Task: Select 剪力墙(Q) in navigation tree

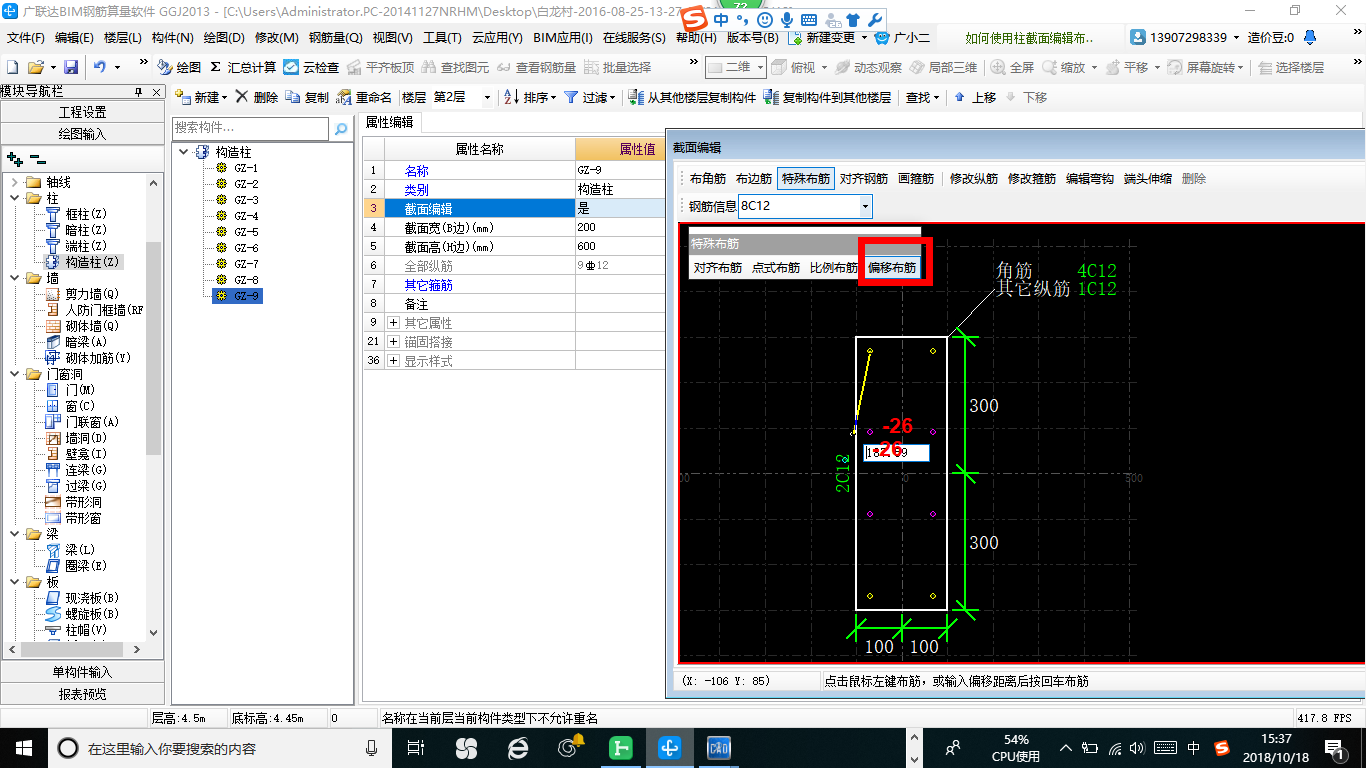Action: click(92, 294)
